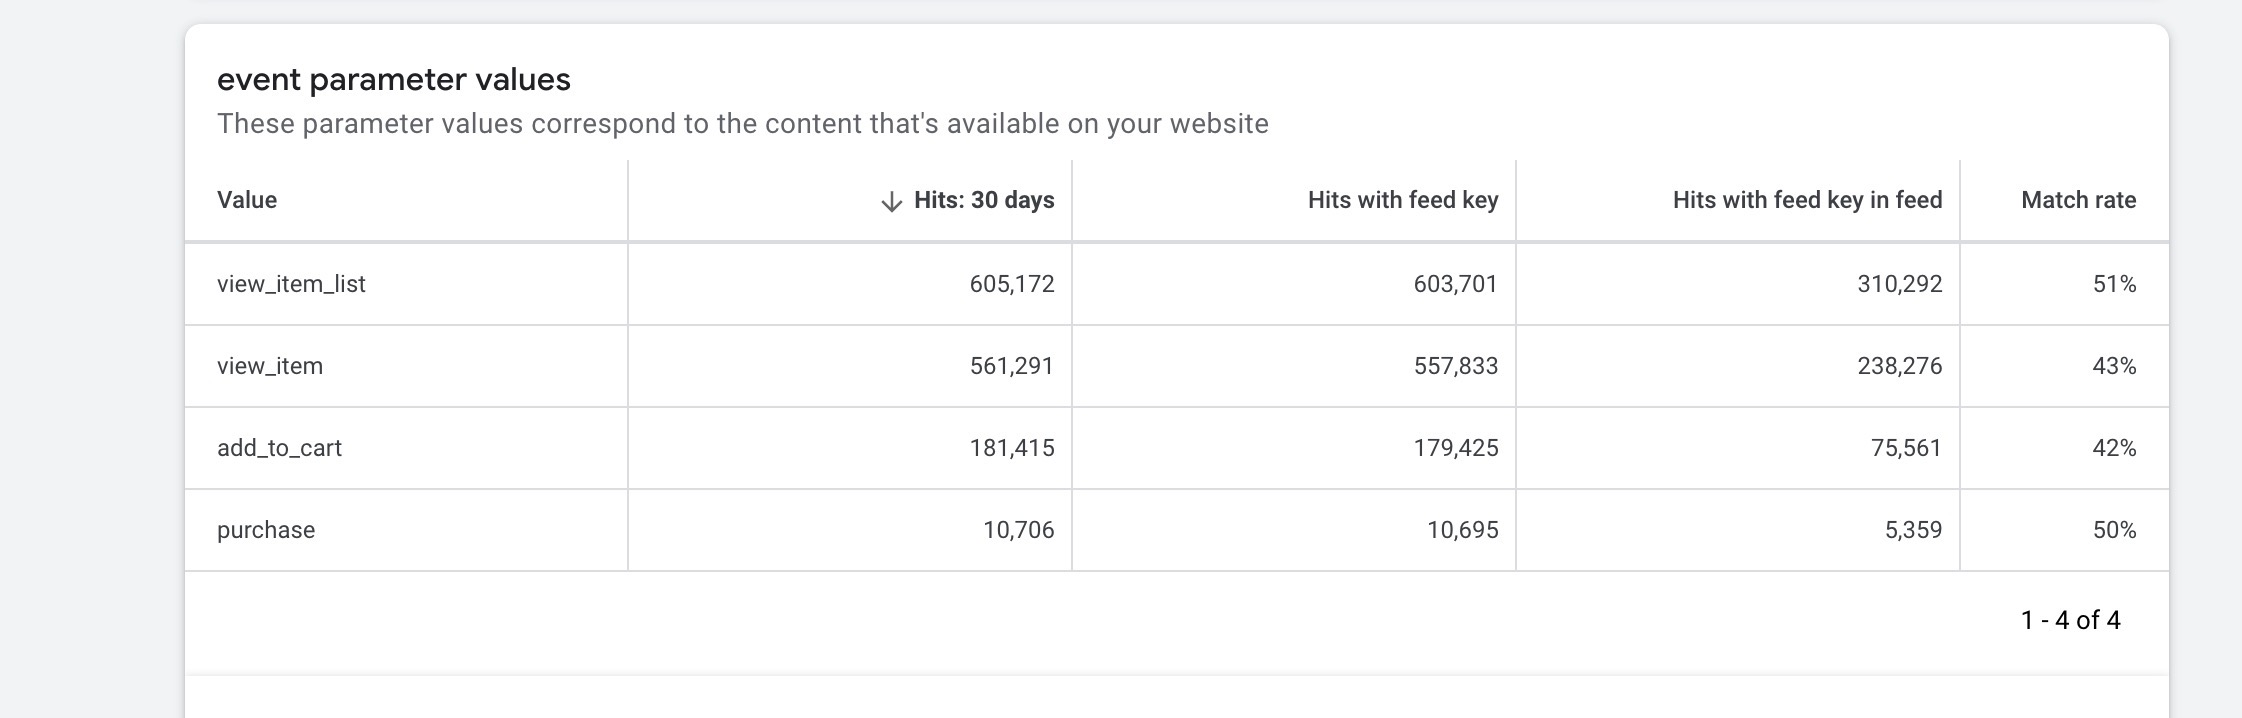Select the add_to_cart event value
The width and height of the screenshot is (2242, 718).
click(279, 448)
